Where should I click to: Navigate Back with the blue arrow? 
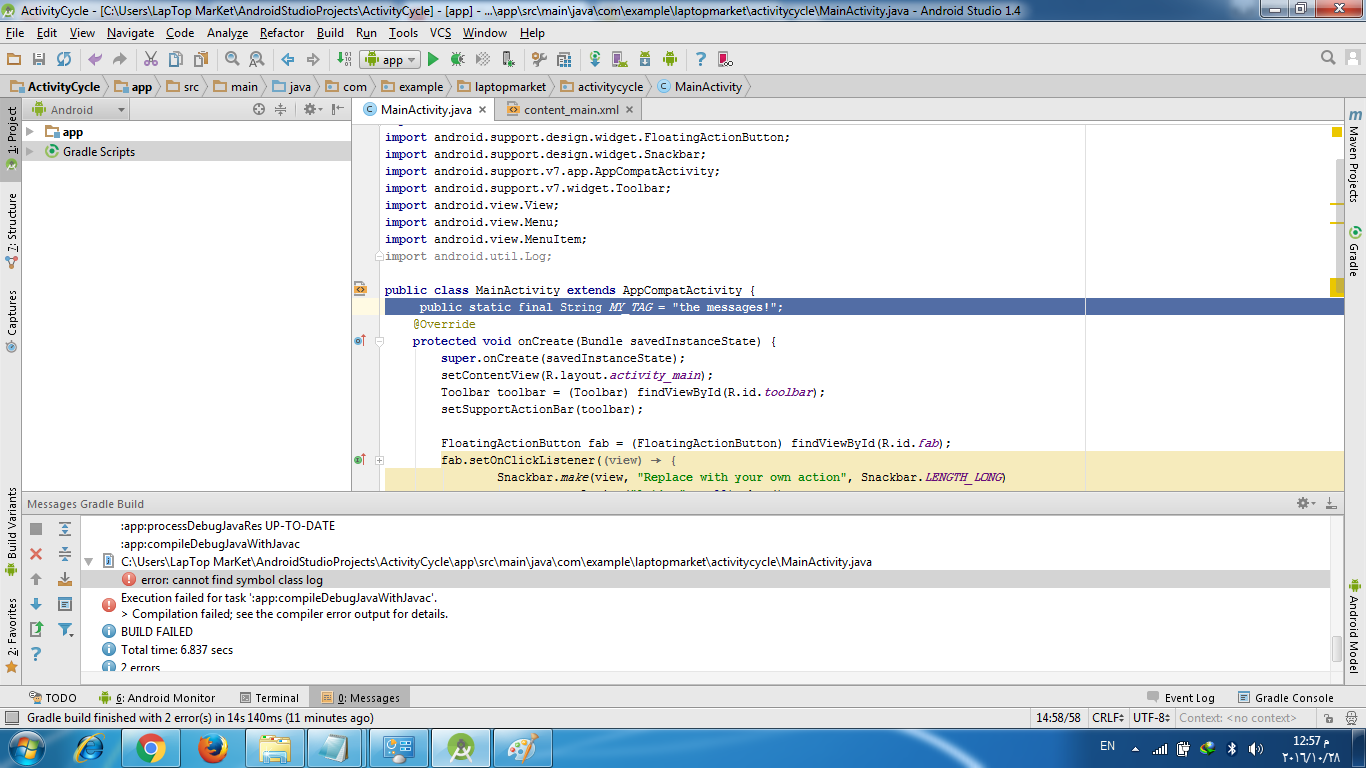pyautogui.click(x=288, y=59)
